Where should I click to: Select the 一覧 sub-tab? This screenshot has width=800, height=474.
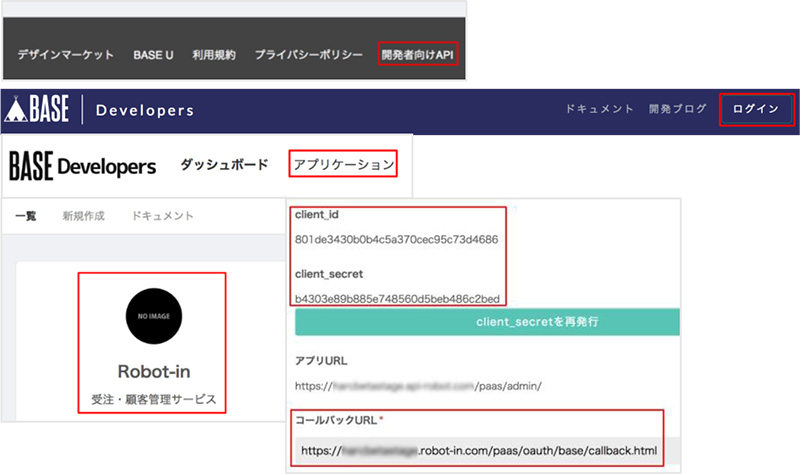[26, 216]
